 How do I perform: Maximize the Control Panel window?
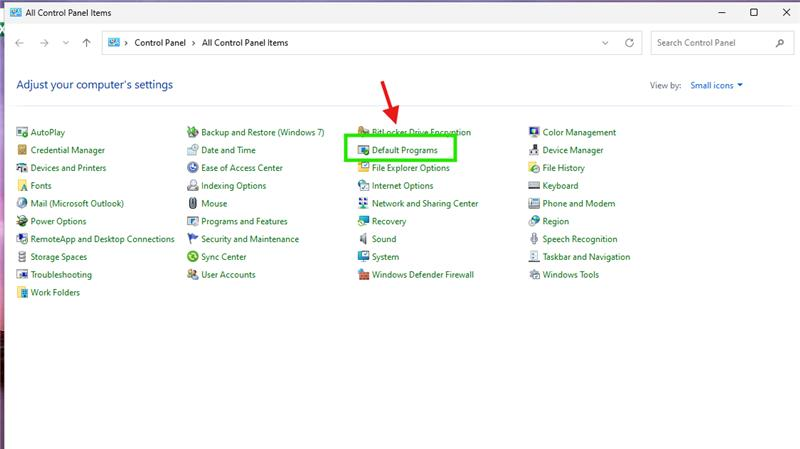(x=754, y=12)
